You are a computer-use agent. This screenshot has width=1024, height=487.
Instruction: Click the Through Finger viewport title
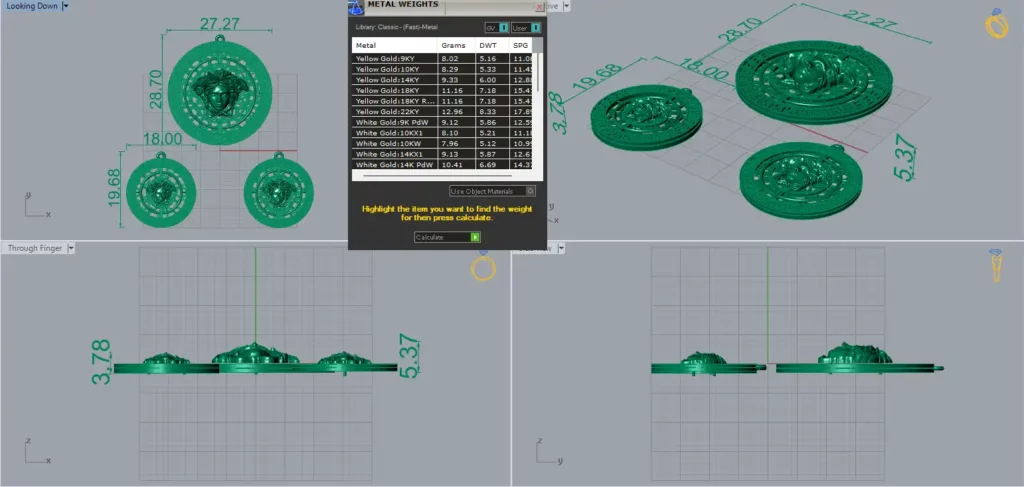tap(35, 248)
